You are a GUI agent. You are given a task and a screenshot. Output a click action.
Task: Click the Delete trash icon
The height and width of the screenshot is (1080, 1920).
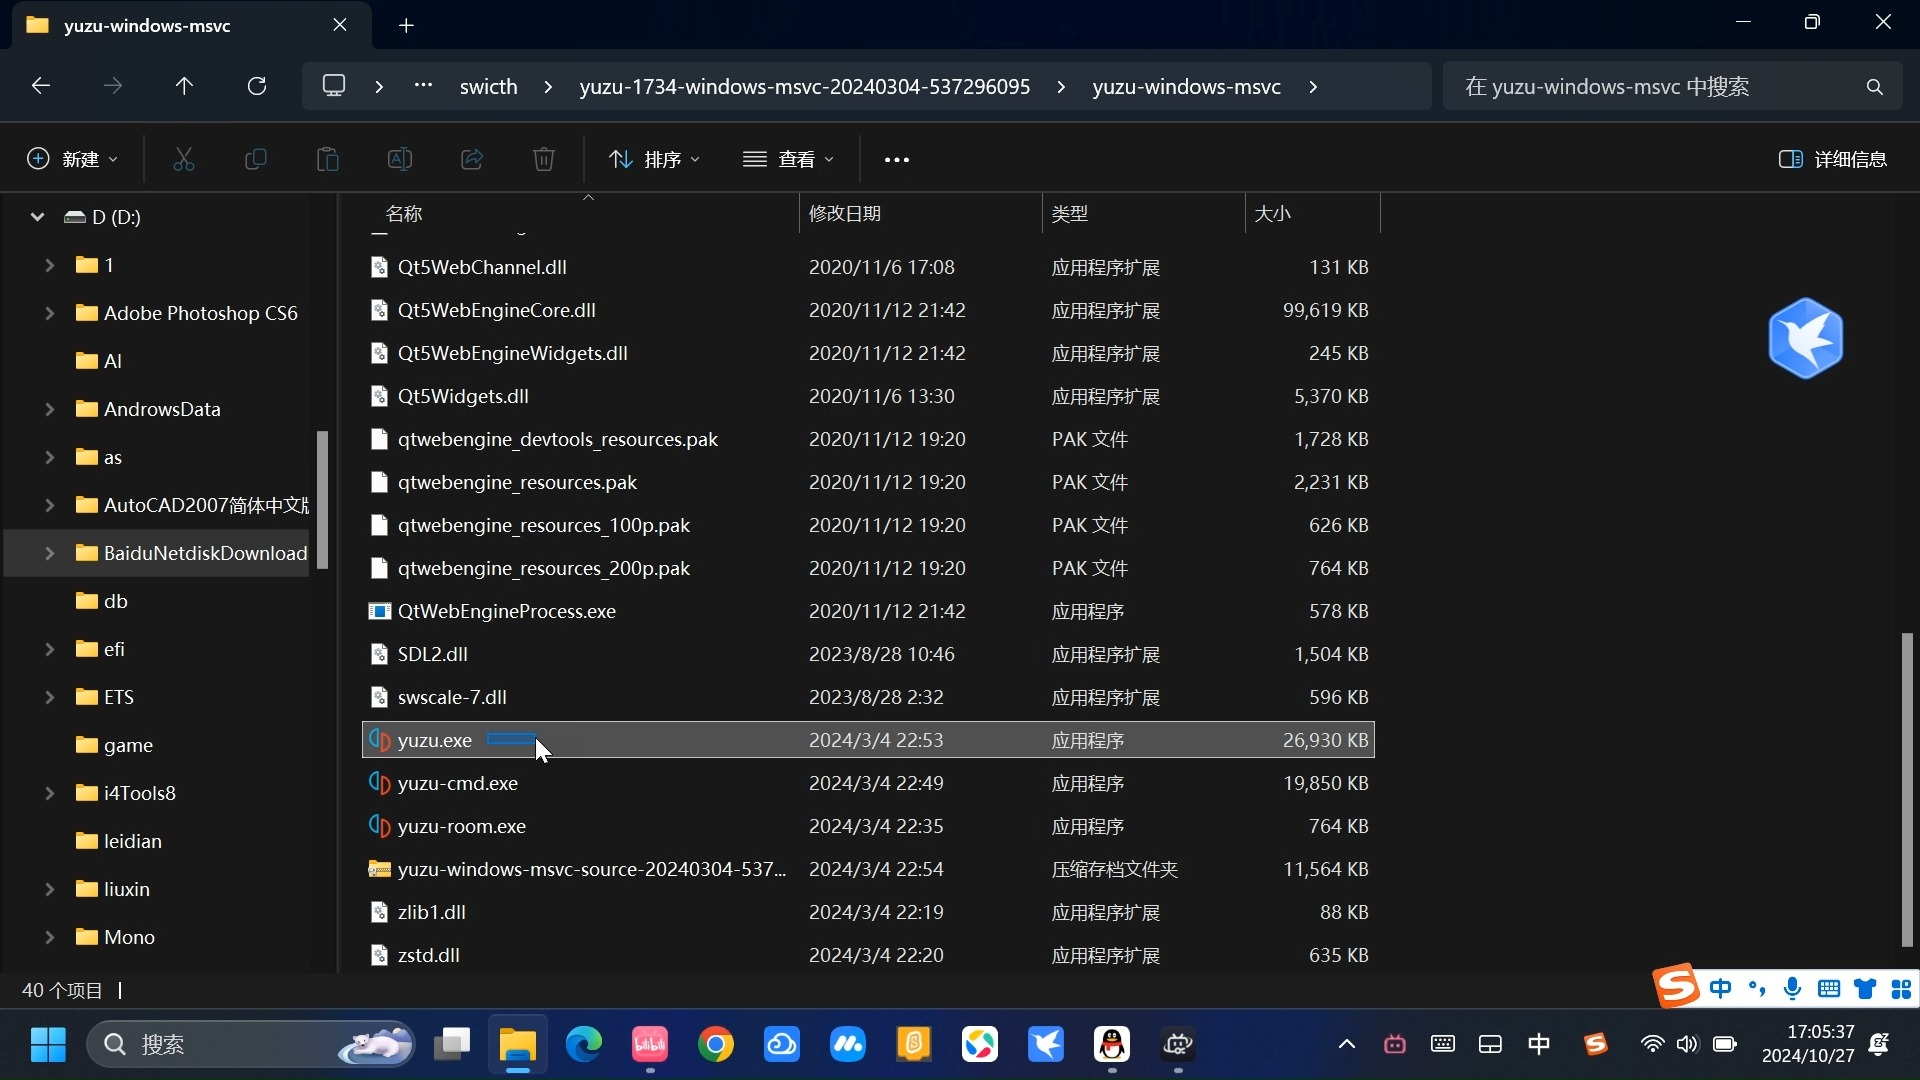click(x=544, y=159)
